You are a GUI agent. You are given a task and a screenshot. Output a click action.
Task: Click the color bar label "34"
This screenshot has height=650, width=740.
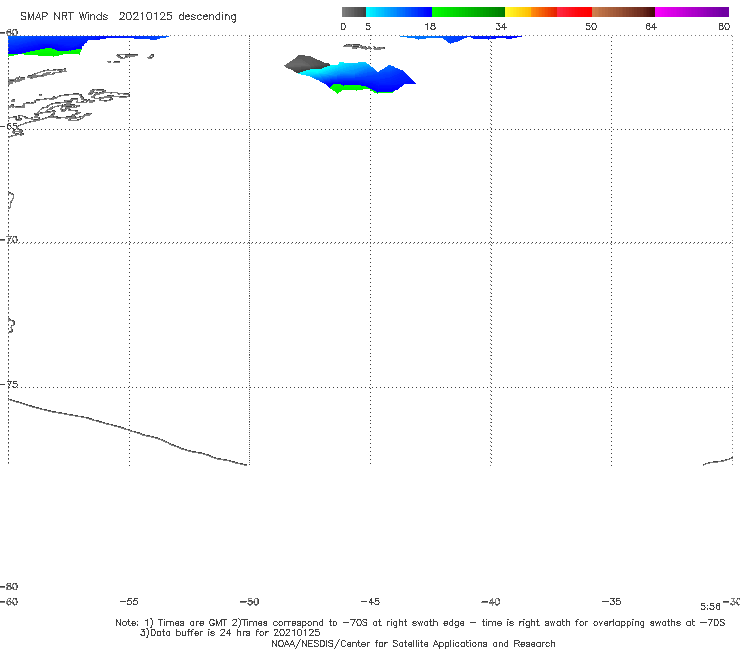click(501, 26)
